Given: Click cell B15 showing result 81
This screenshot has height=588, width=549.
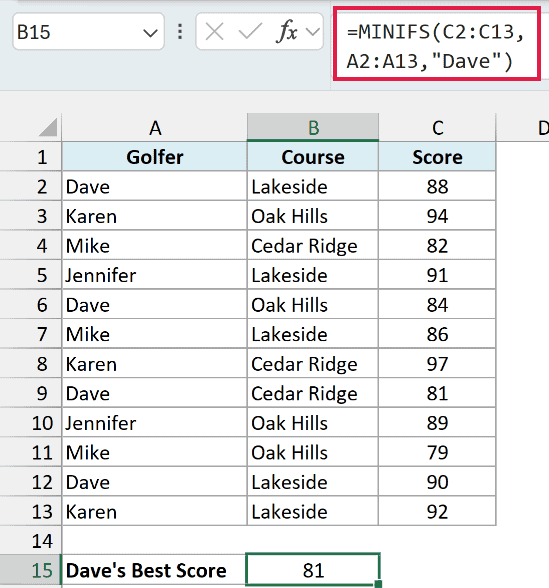Looking at the screenshot, I should pos(313,570).
